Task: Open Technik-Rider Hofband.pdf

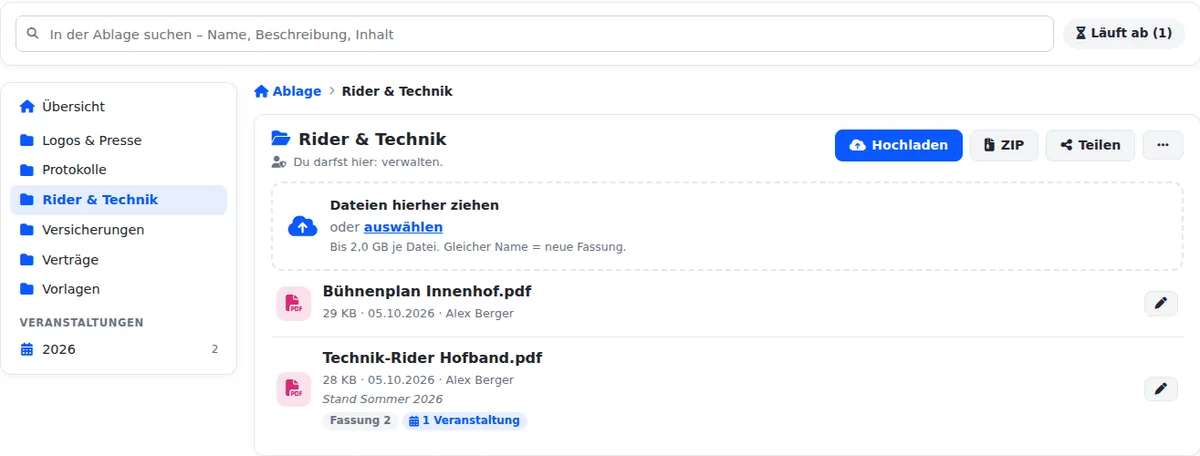Action: 432,358
